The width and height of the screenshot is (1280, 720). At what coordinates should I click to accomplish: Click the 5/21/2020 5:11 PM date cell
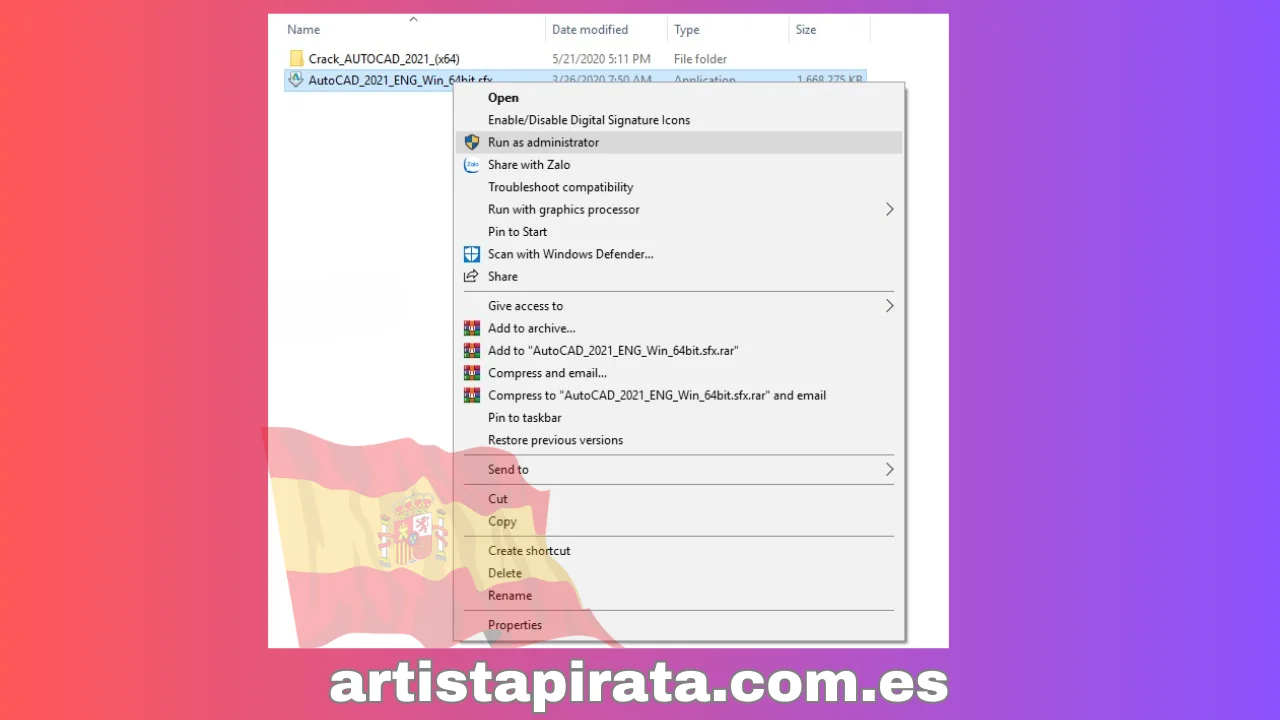(601, 59)
